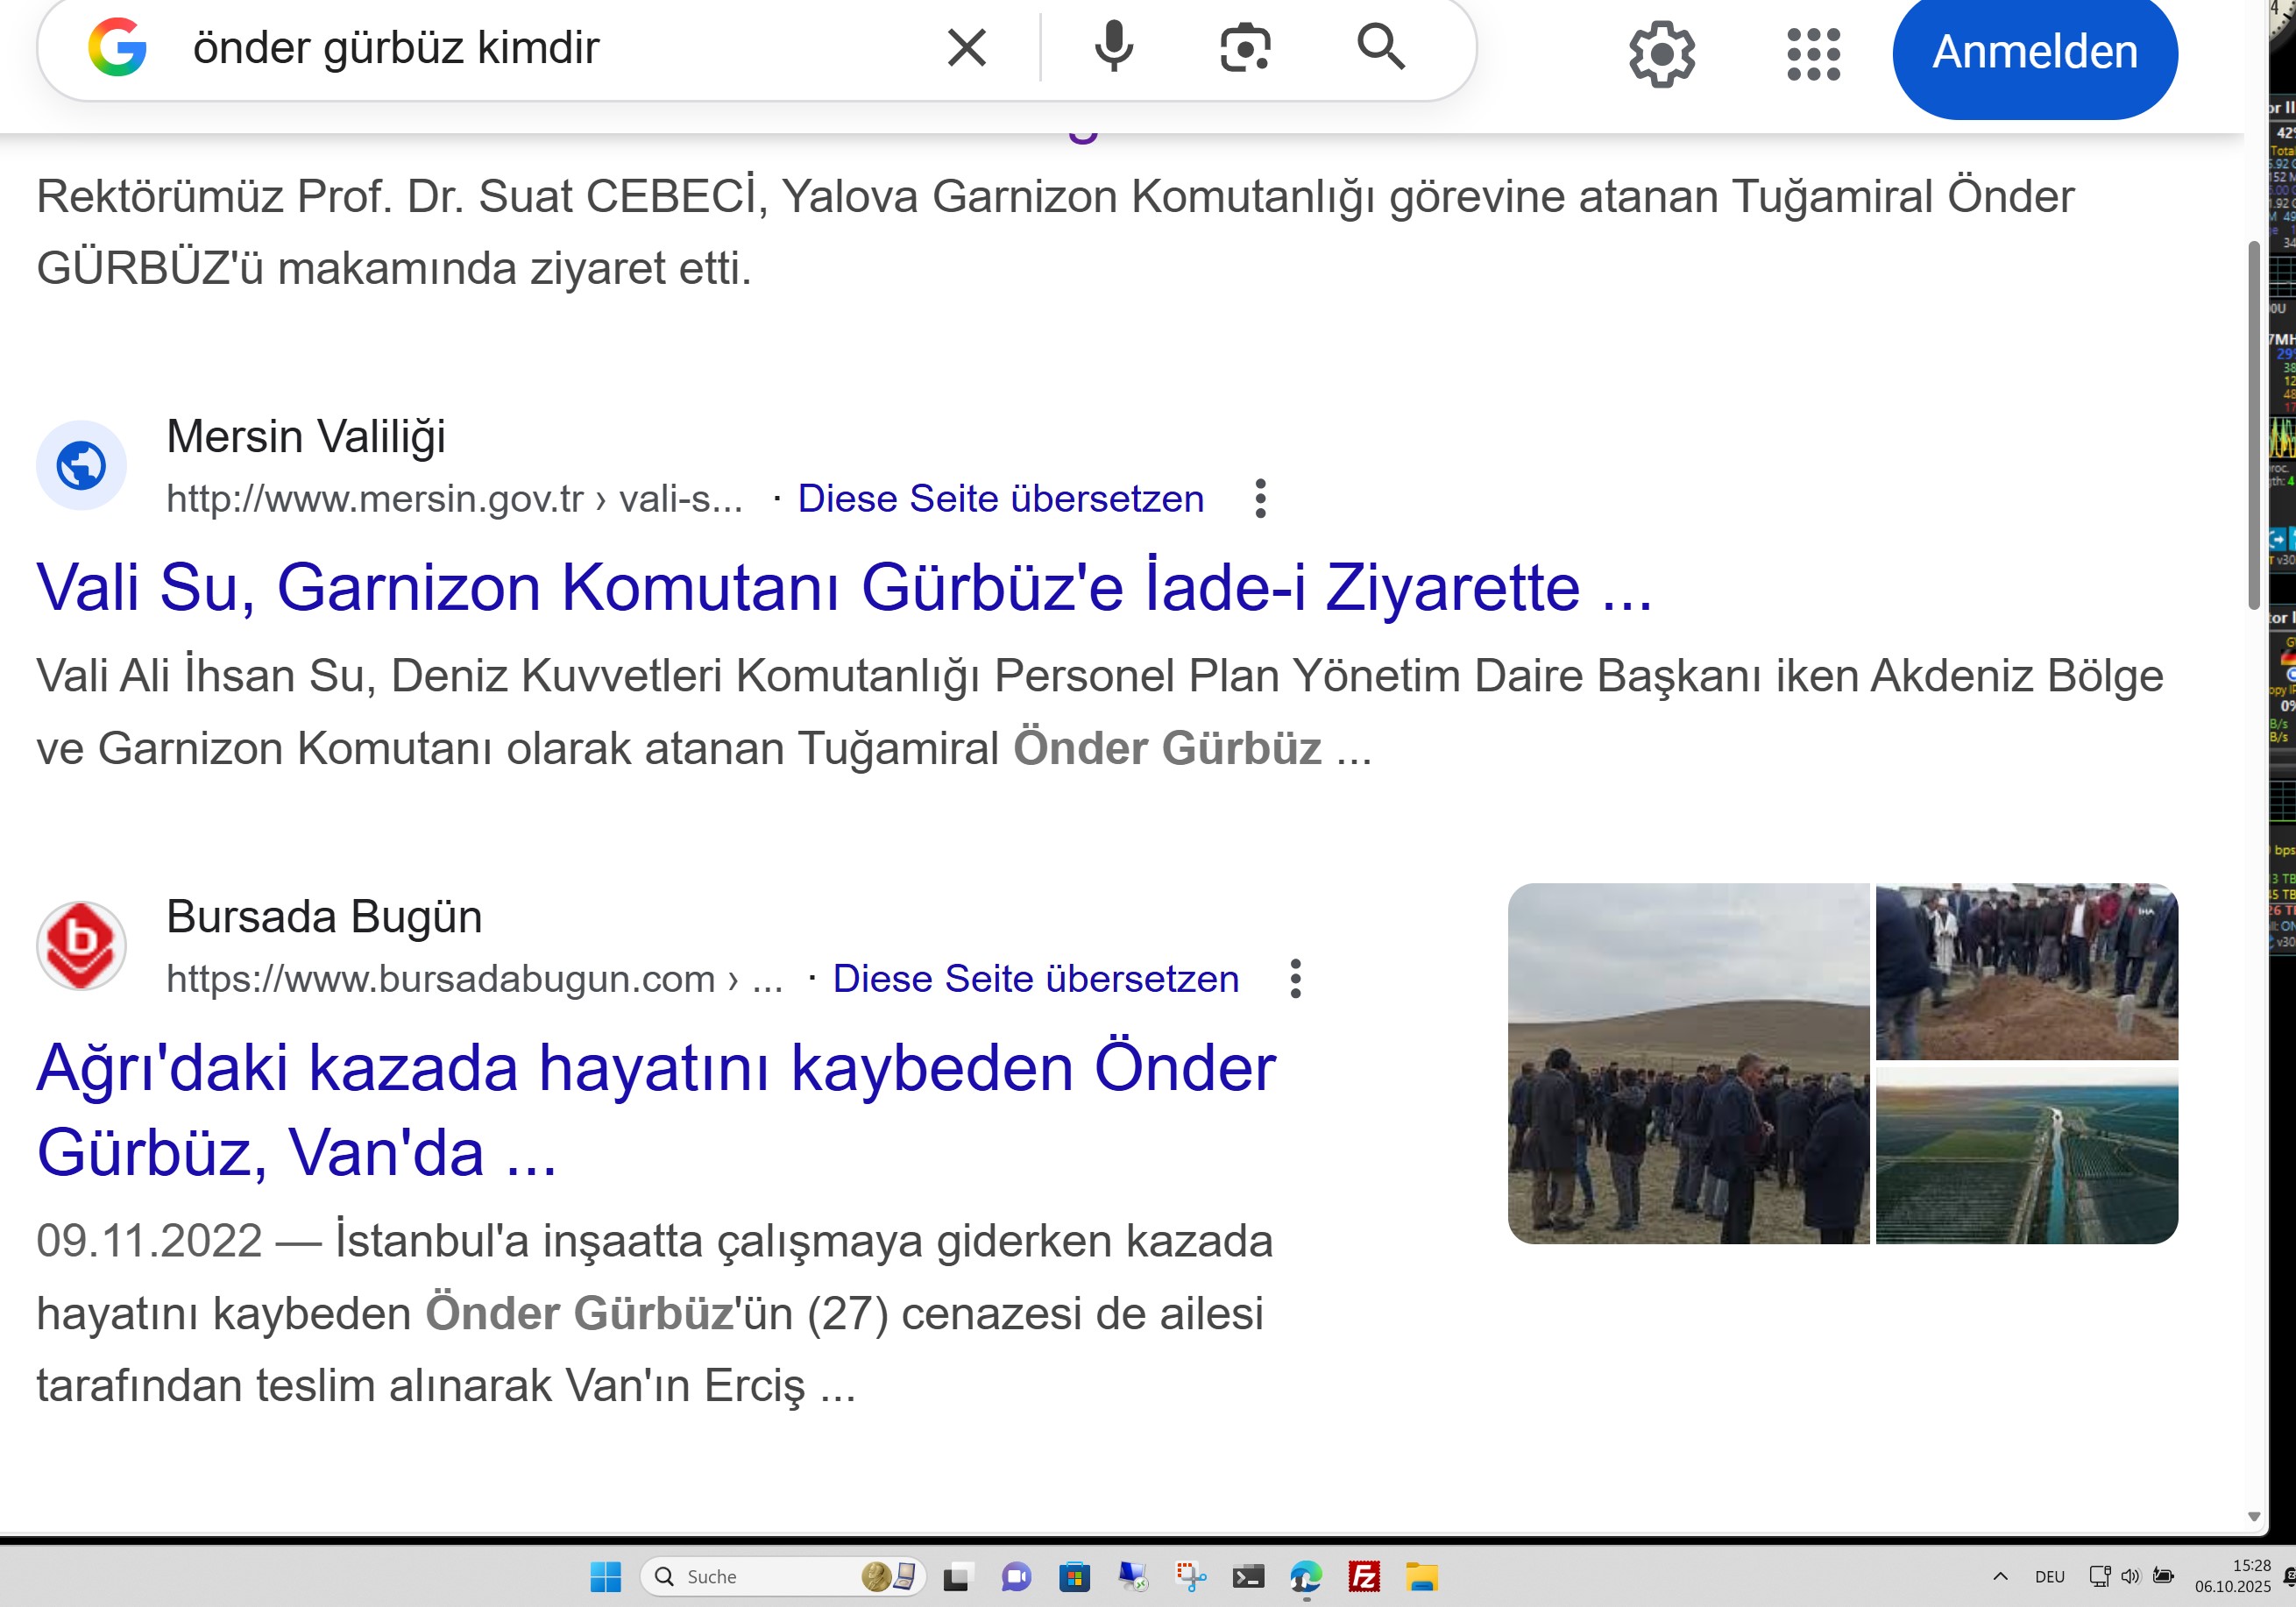Click the Anmelden sign-in button

[2034, 53]
